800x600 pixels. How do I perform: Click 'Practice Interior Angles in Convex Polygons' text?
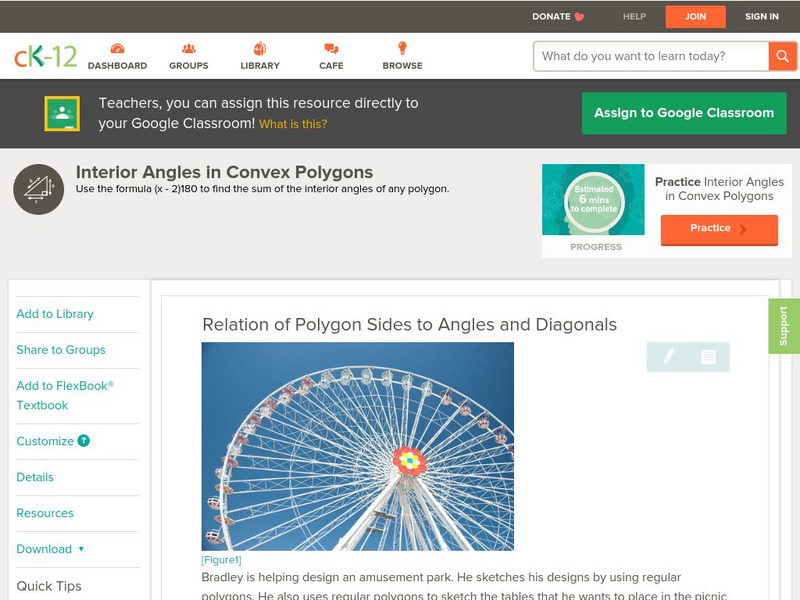click(x=719, y=189)
